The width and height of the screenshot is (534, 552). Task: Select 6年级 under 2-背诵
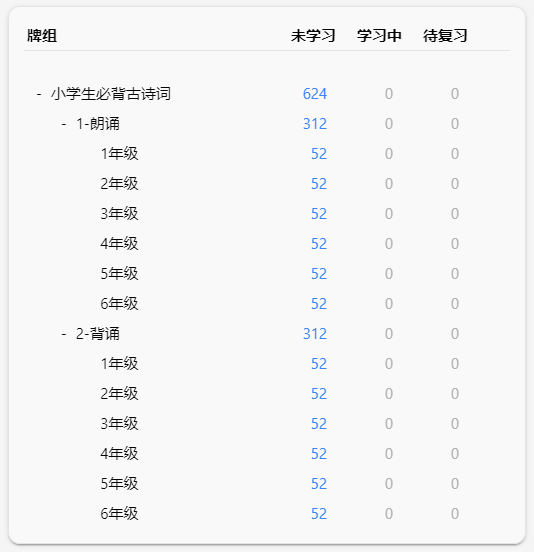click(119, 514)
